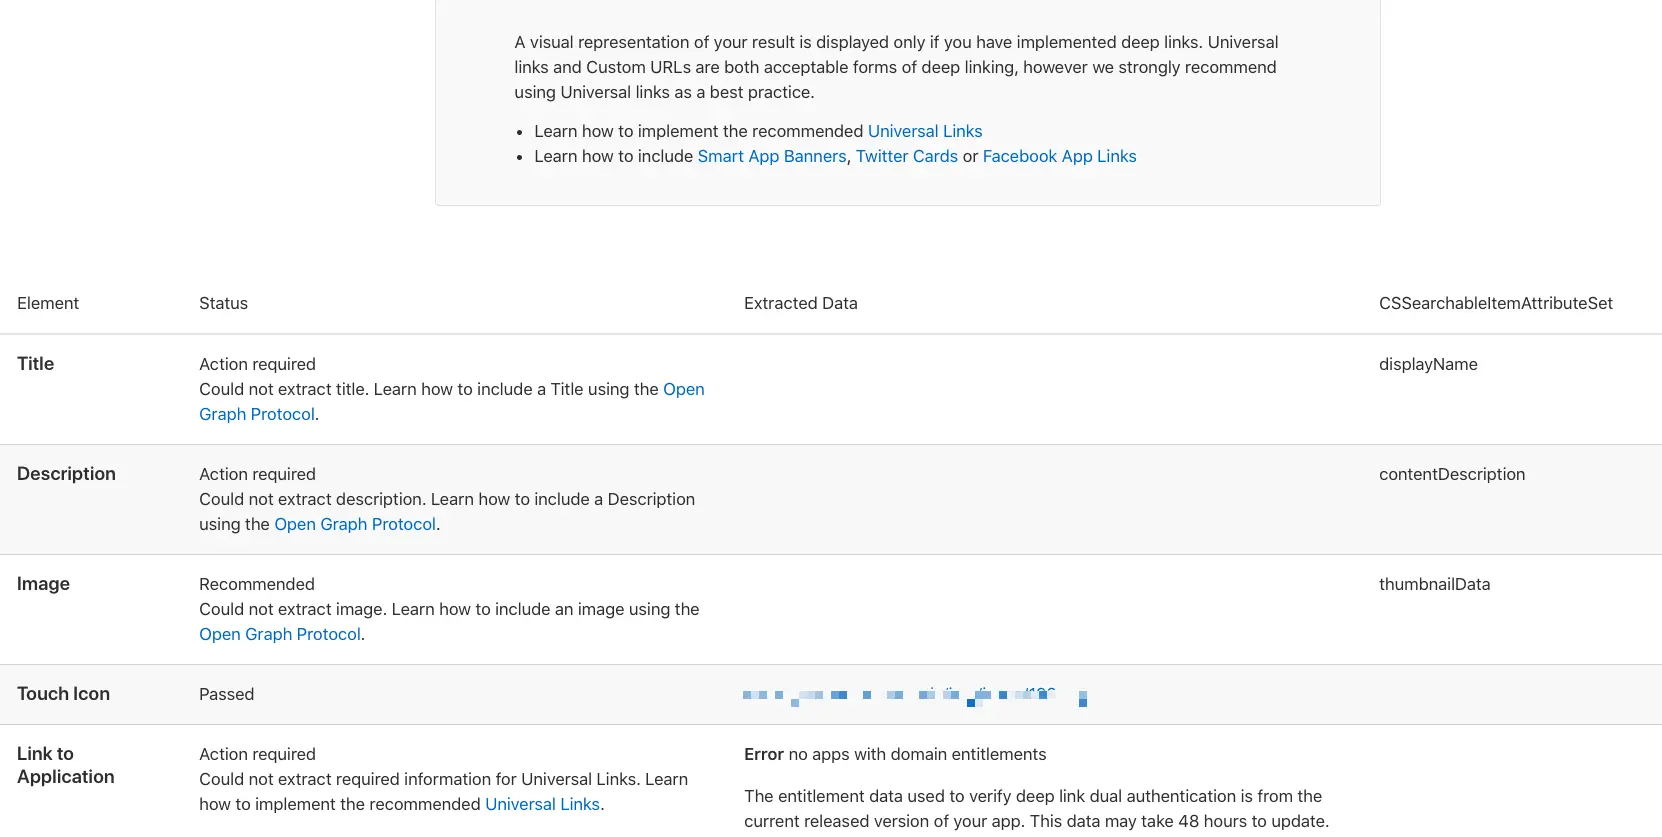
Task: Visit the Facebook App Links page
Action: [1059, 156]
